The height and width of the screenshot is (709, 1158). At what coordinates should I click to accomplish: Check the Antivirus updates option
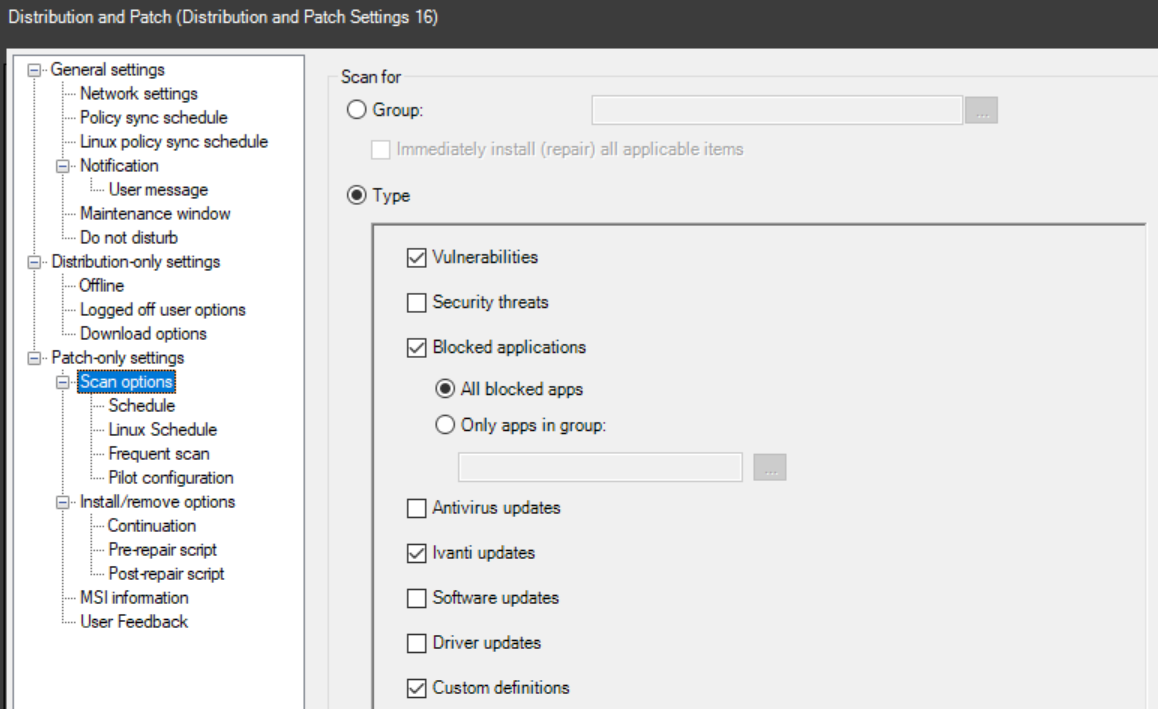pos(417,509)
